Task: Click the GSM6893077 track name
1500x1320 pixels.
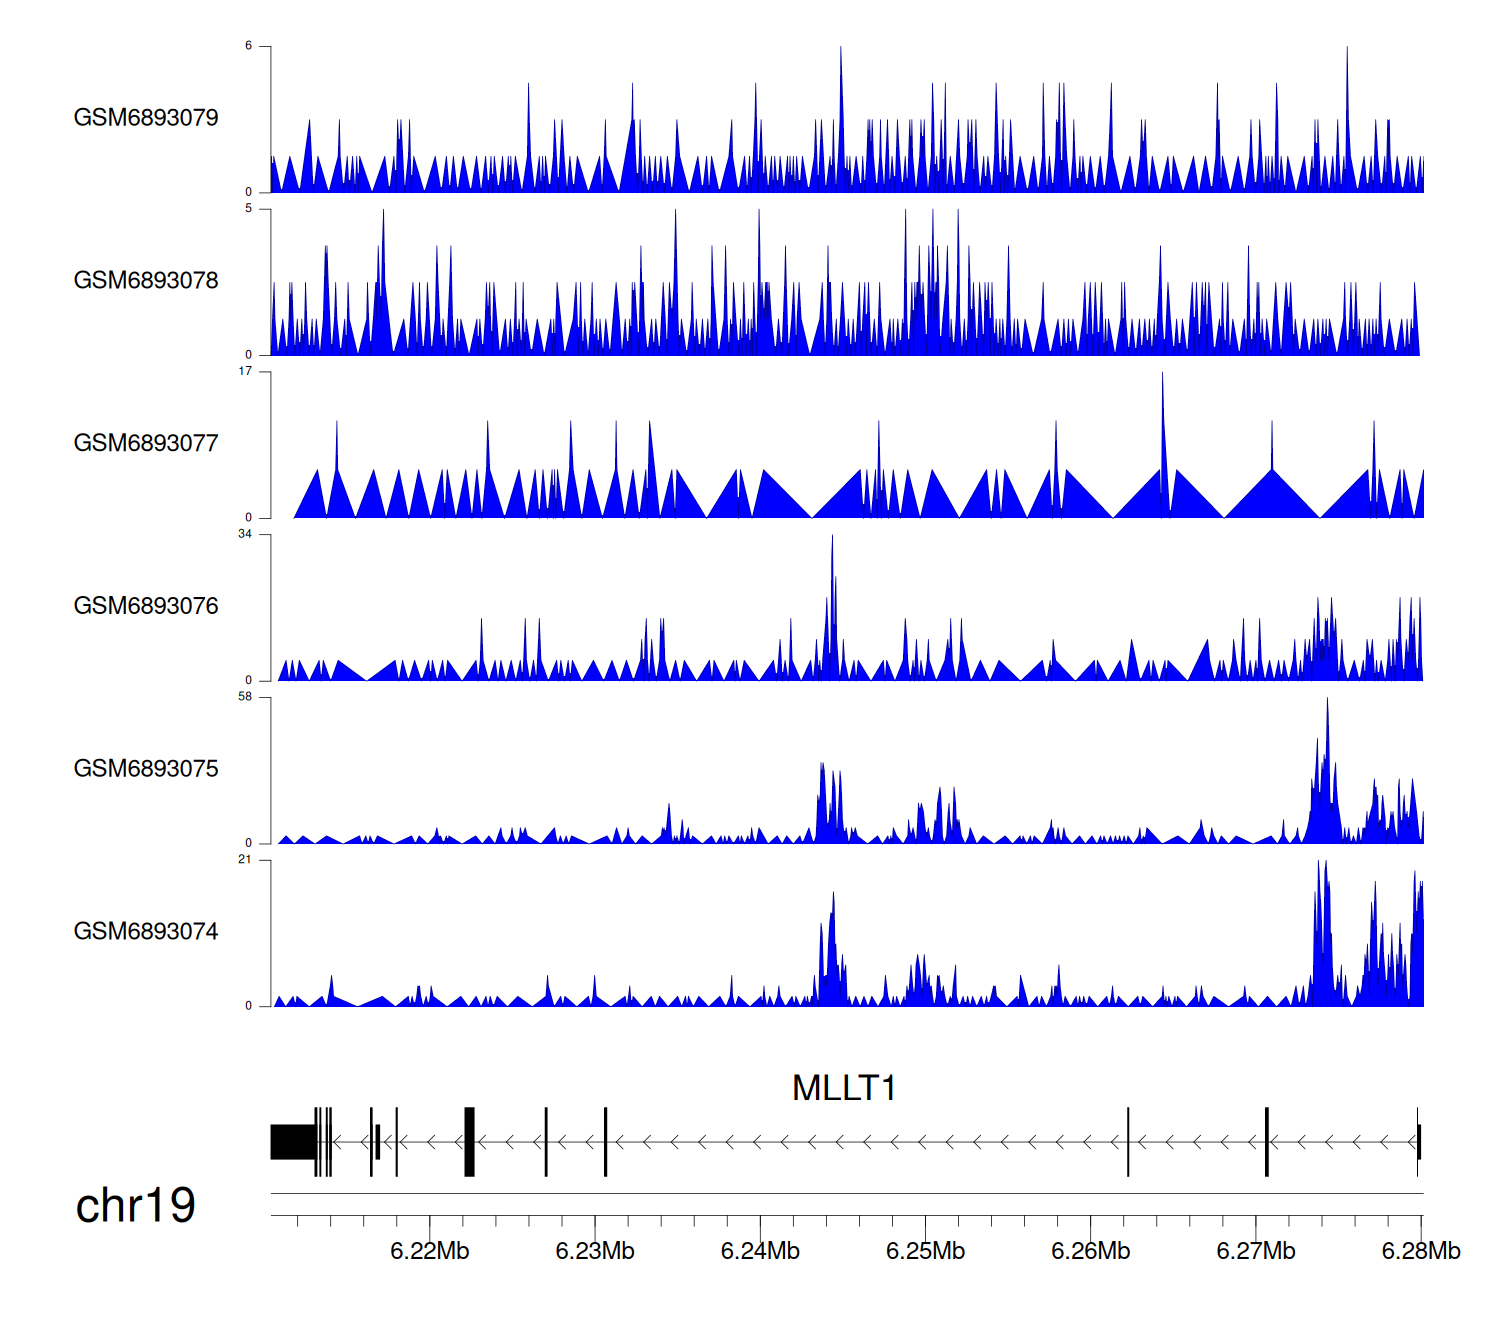Action: tap(146, 444)
